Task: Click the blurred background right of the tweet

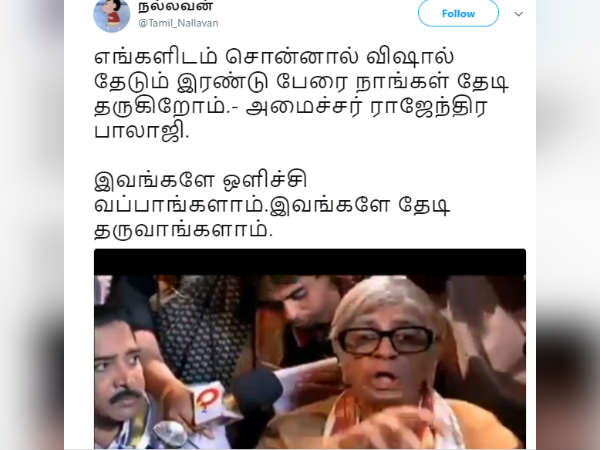Action: pos(568,225)
